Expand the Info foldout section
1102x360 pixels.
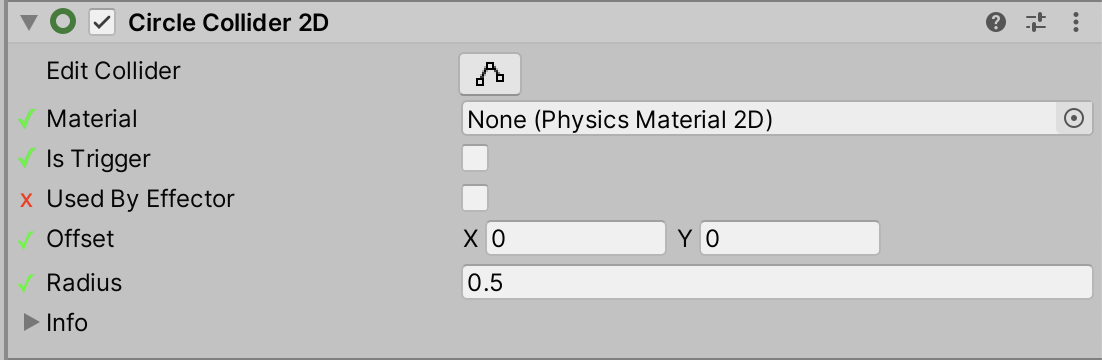point(31,322)
